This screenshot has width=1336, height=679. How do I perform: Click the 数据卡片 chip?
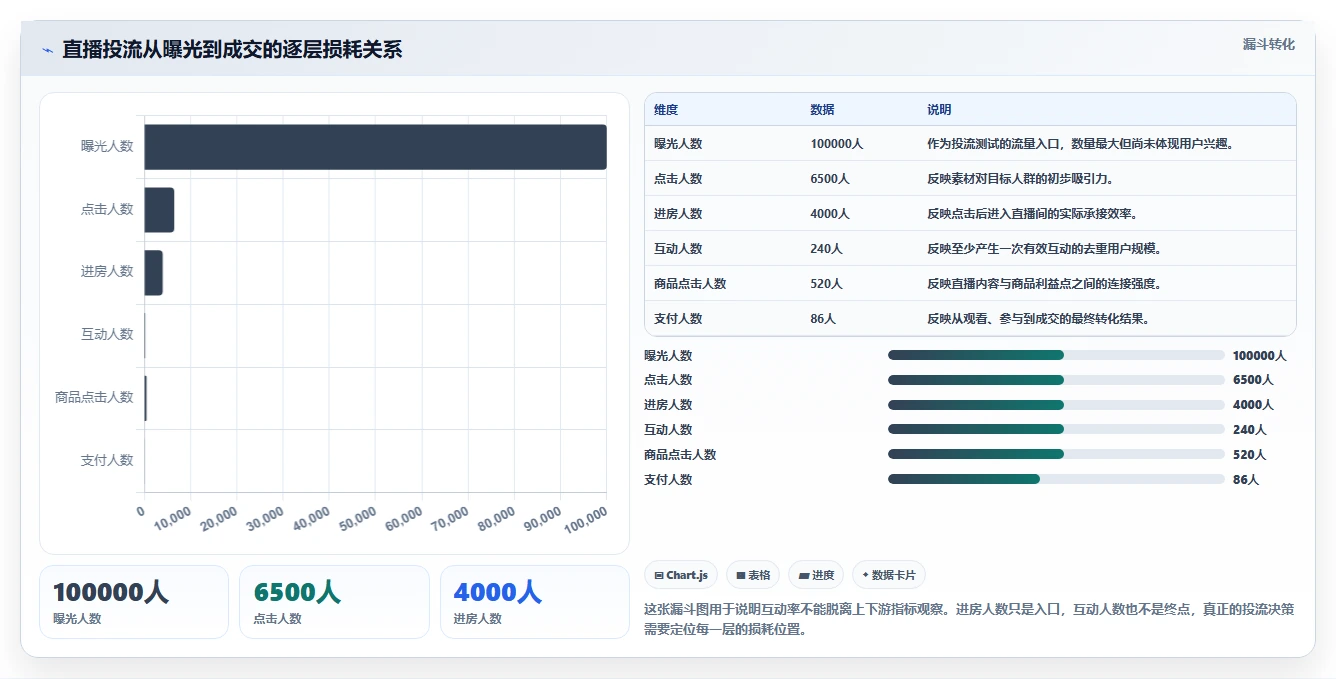[889, 575]
